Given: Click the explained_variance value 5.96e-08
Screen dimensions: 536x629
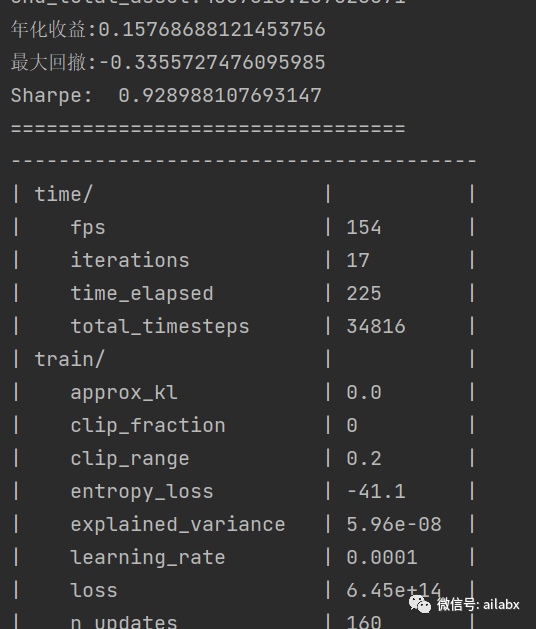Looking at the screenshot, I should 394,524.
